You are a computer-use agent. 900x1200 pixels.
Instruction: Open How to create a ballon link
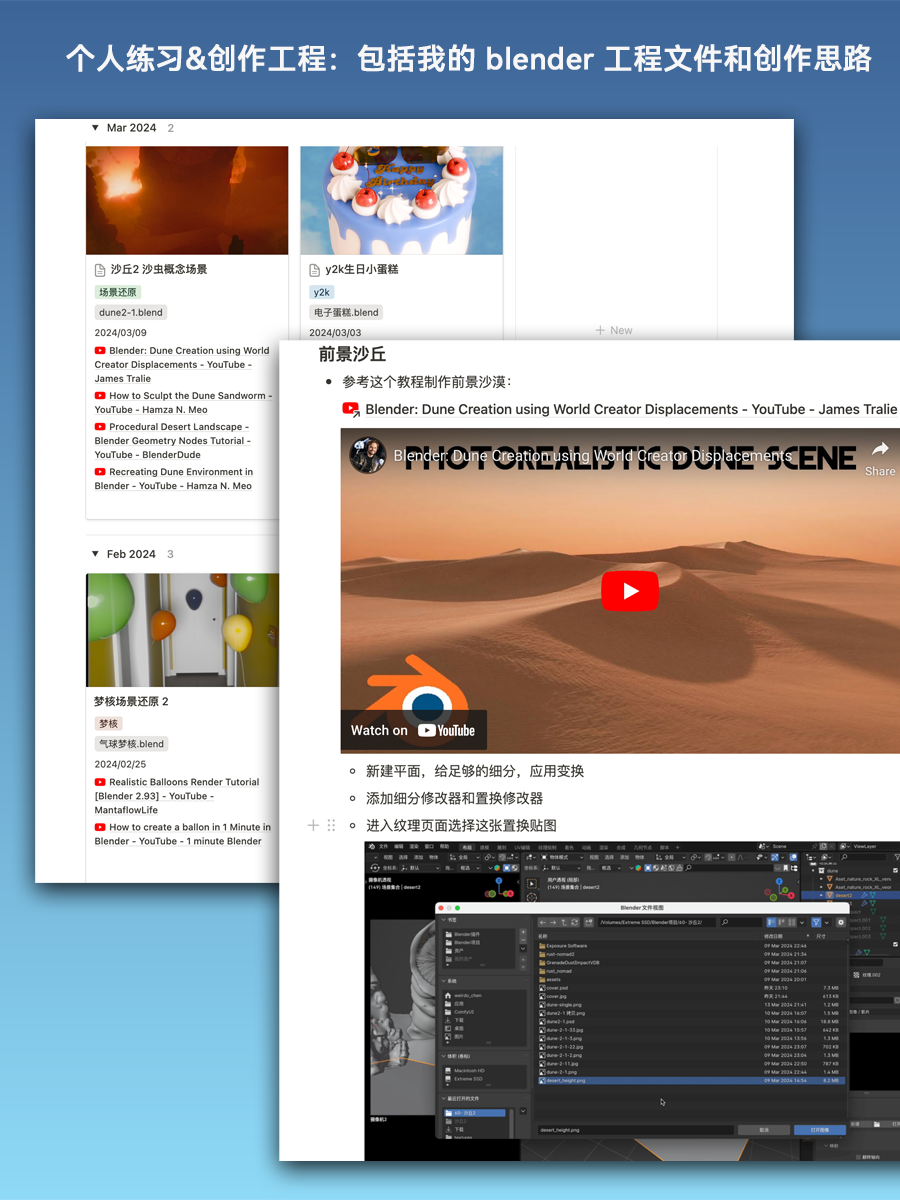pos(183,834)
